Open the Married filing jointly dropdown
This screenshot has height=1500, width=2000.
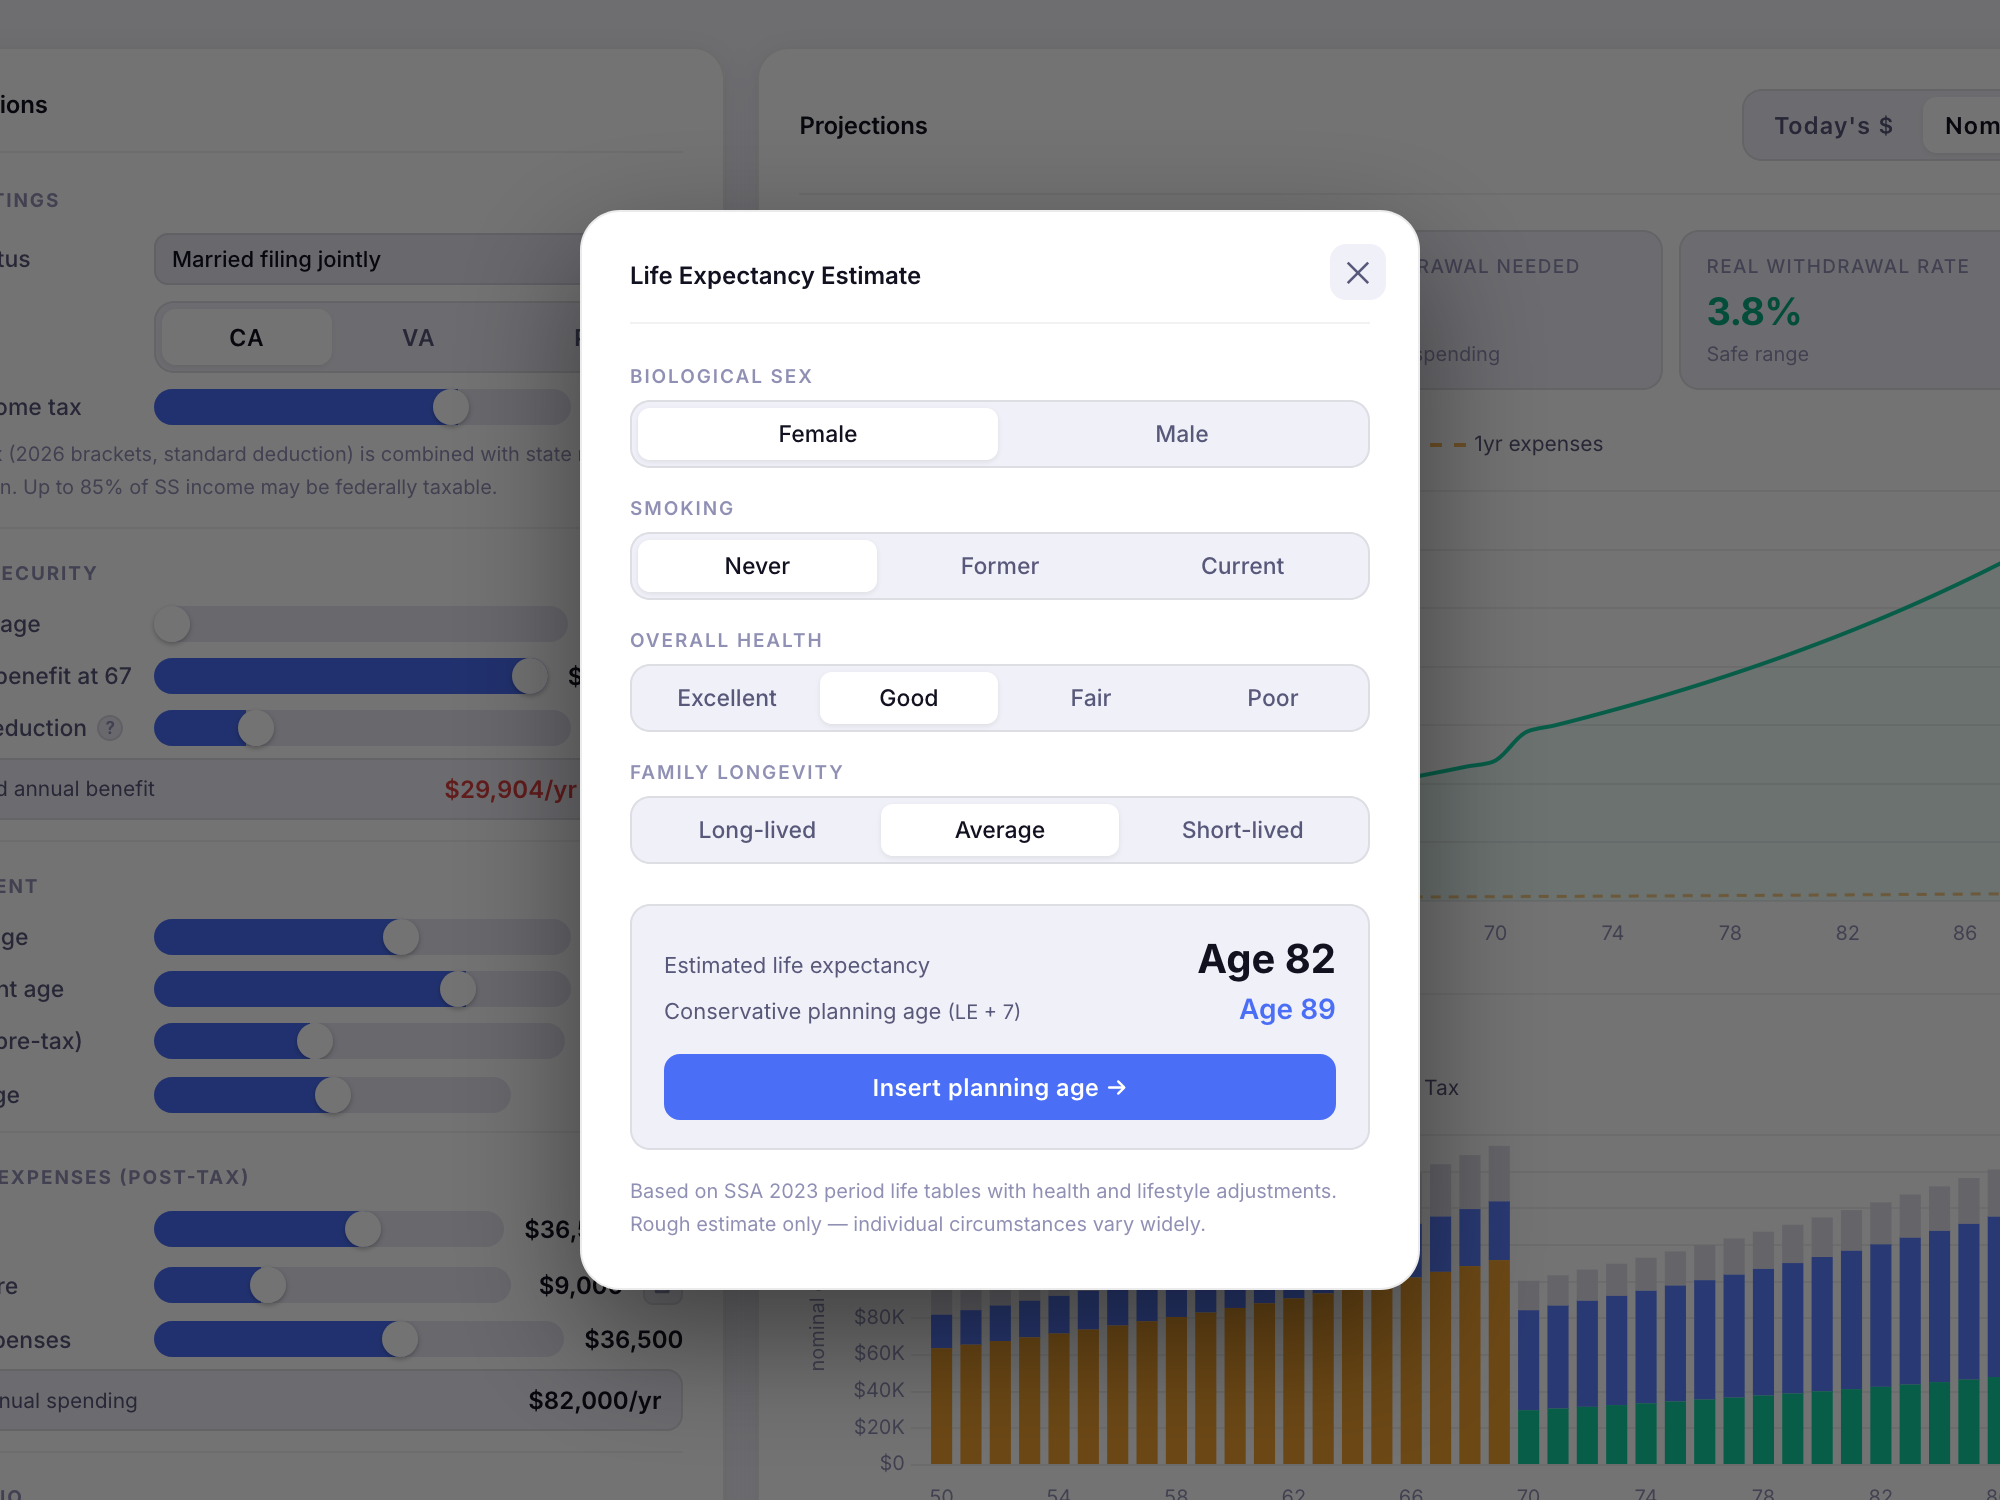[x=370, y=260]
